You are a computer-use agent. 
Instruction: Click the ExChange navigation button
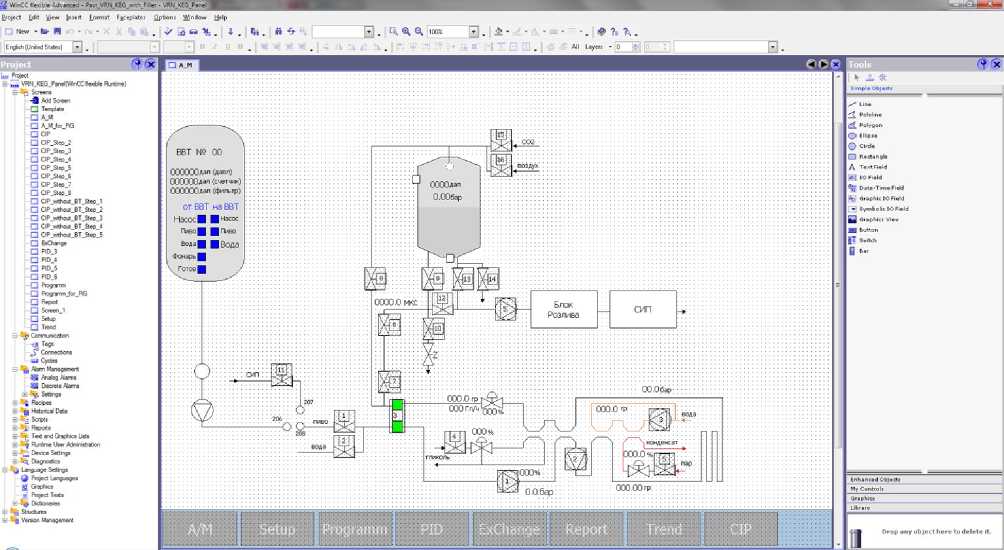pyautogui.click(x=509, y=529)
